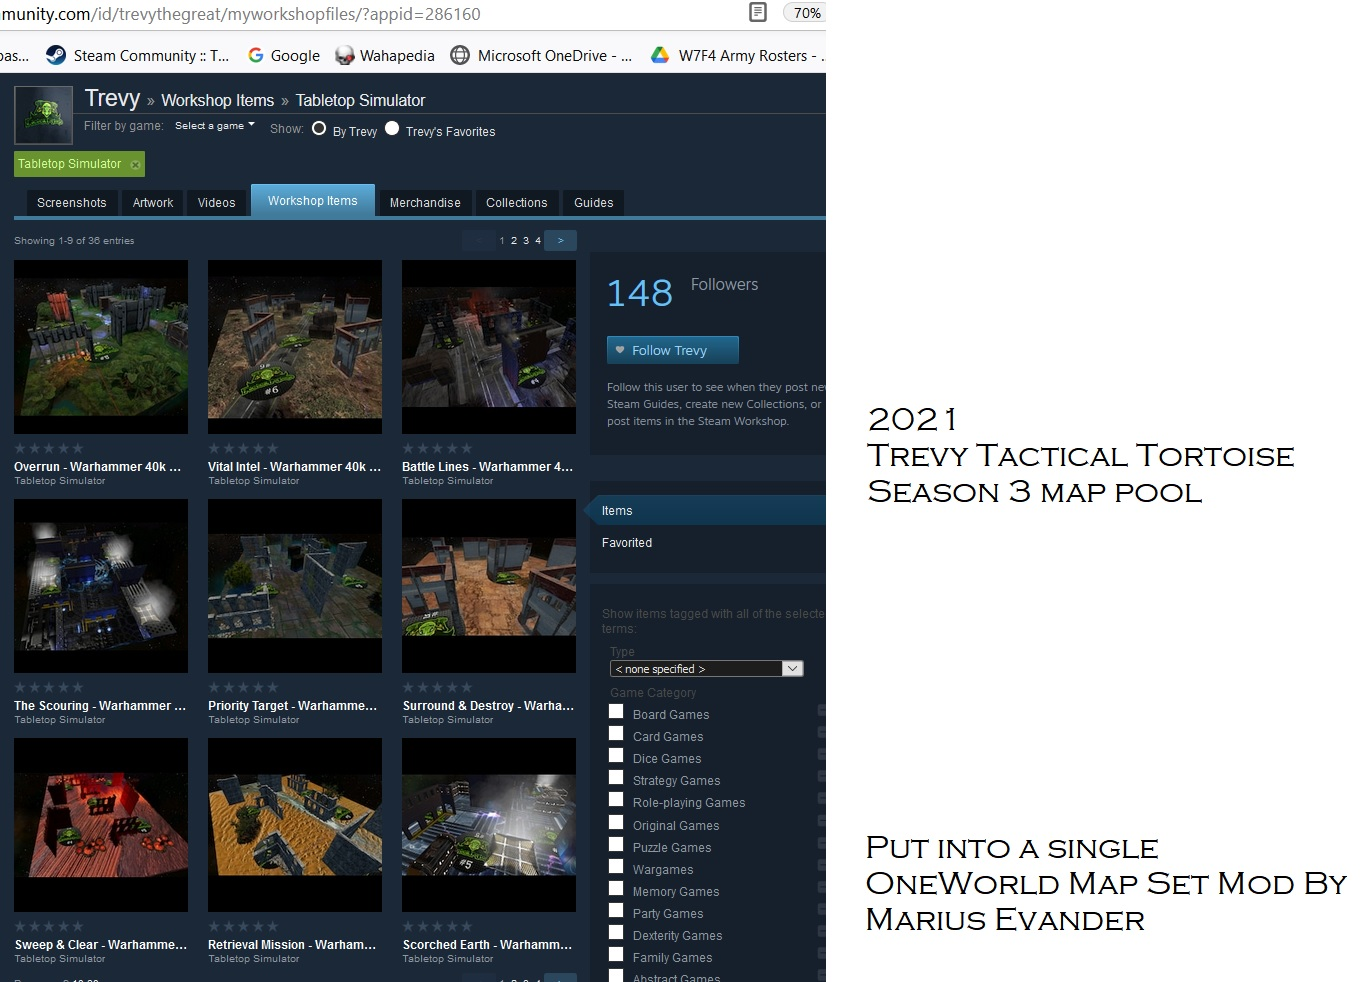
Task: Check the Board Games category box
Action: pyautogui.click(x=616, y=712)
